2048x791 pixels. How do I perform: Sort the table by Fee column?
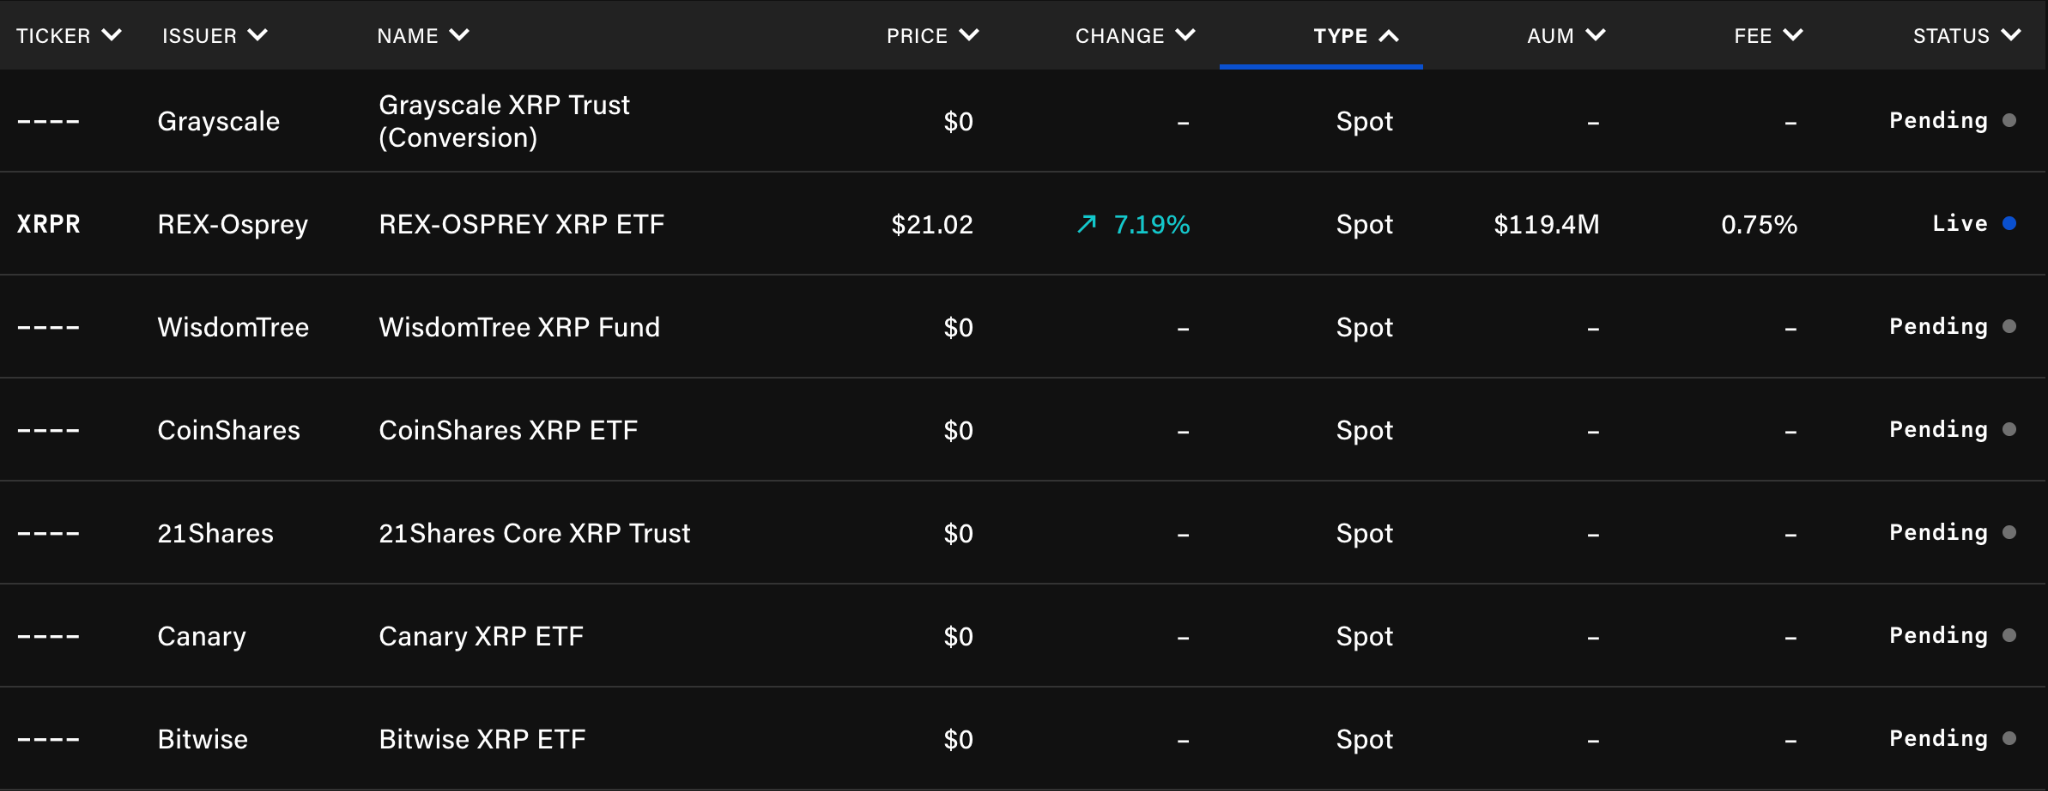pyautogui.click(x=1768, y=36)
